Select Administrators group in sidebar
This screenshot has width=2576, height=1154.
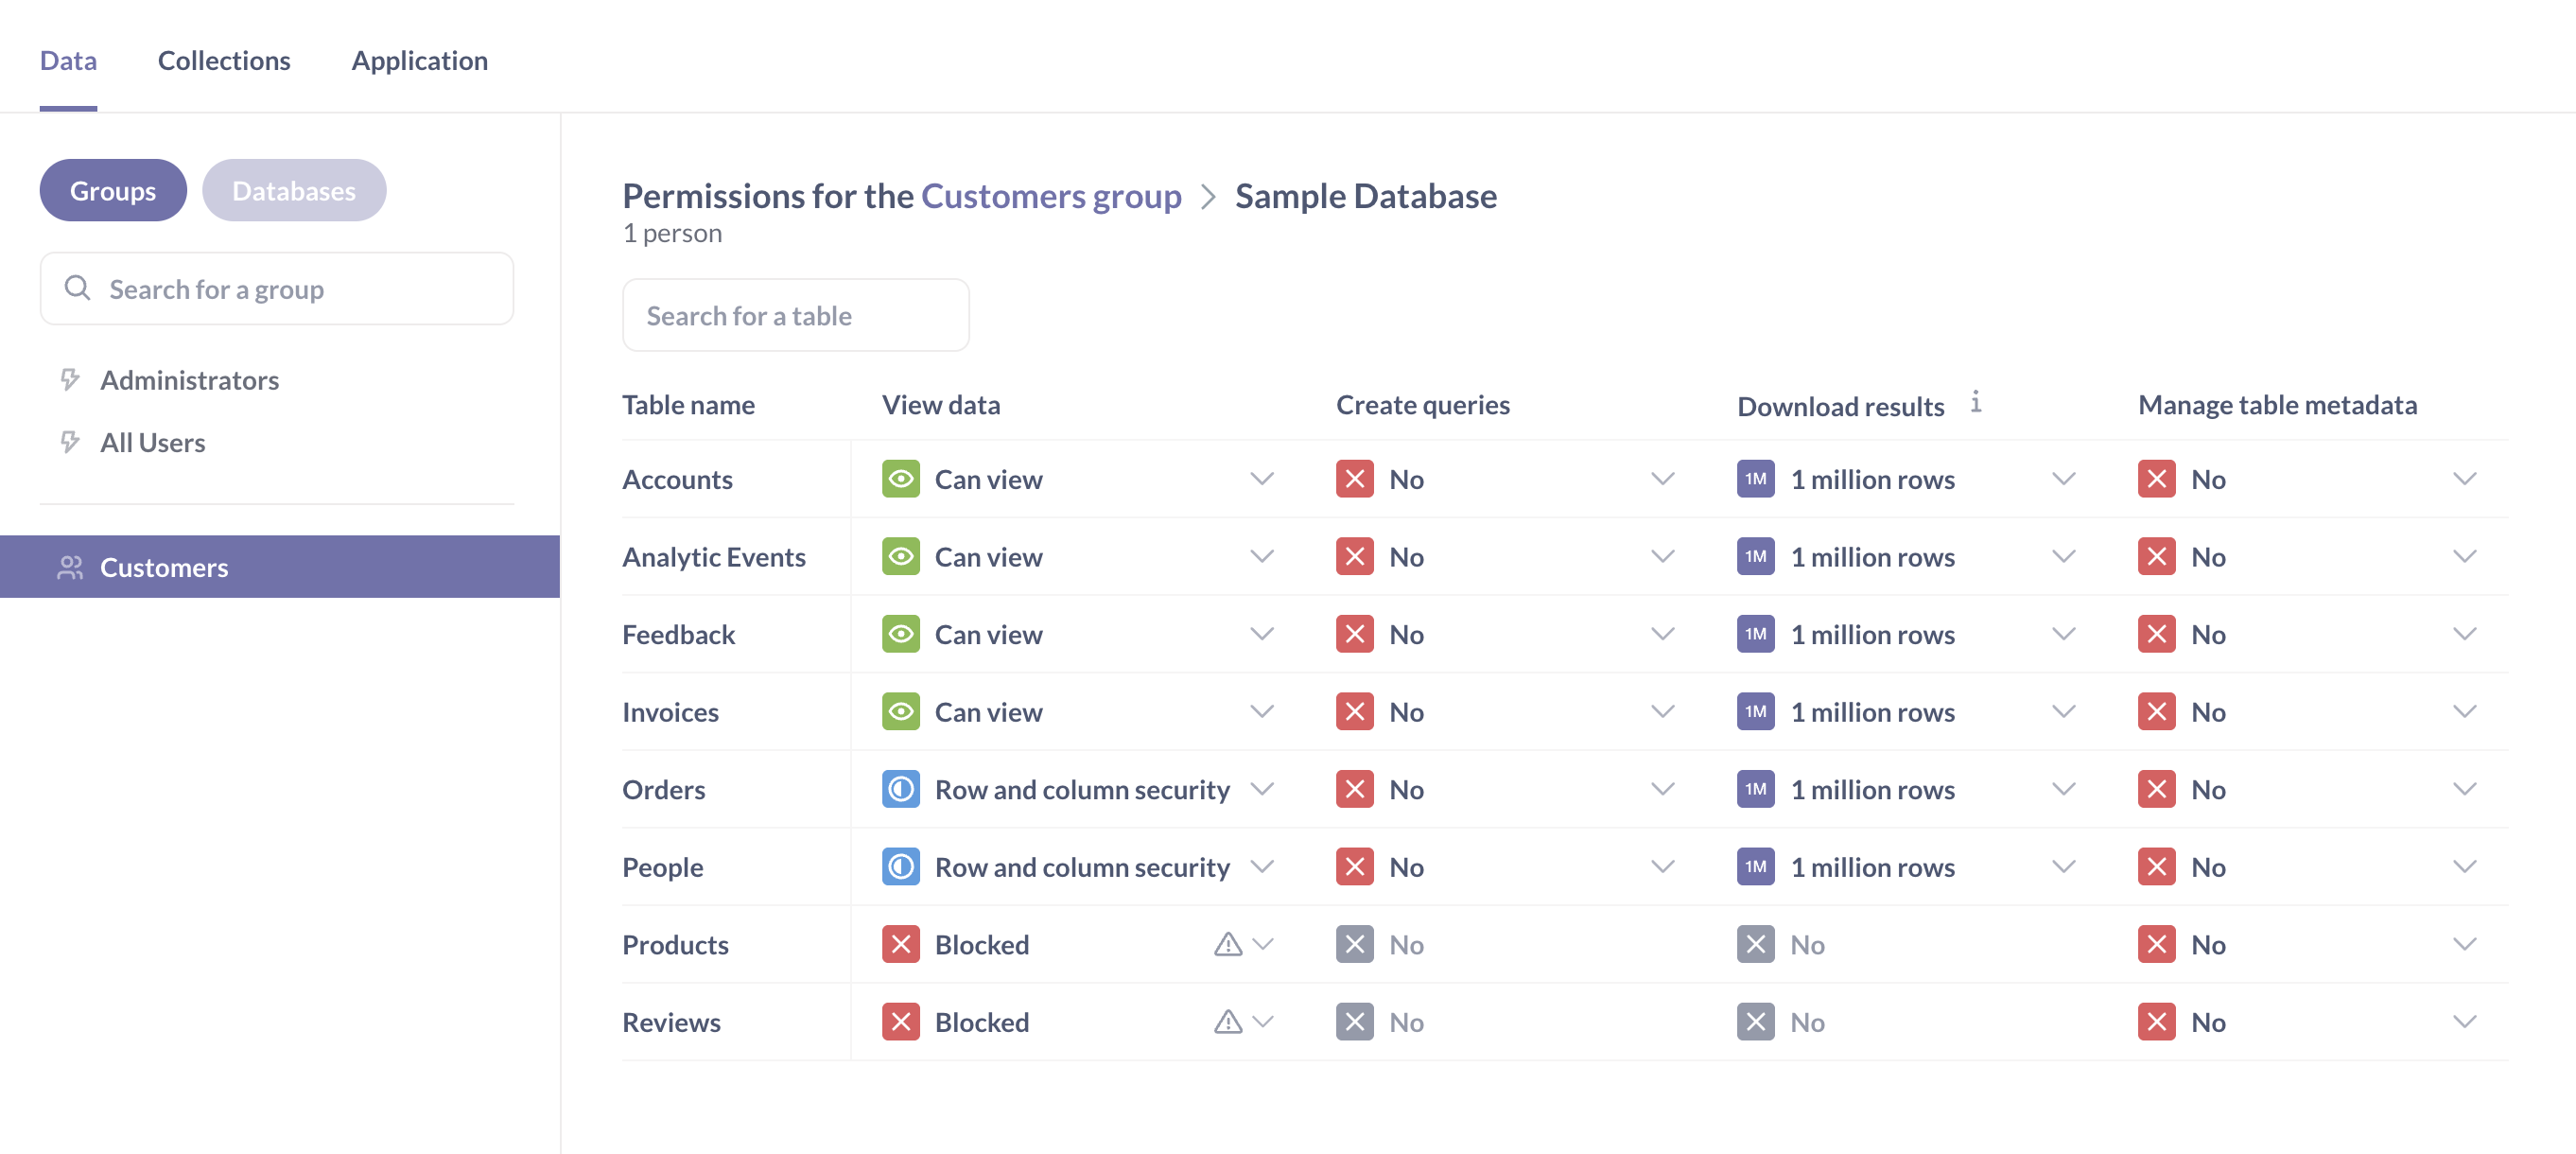pyautogui.click(x=189, y=380)
